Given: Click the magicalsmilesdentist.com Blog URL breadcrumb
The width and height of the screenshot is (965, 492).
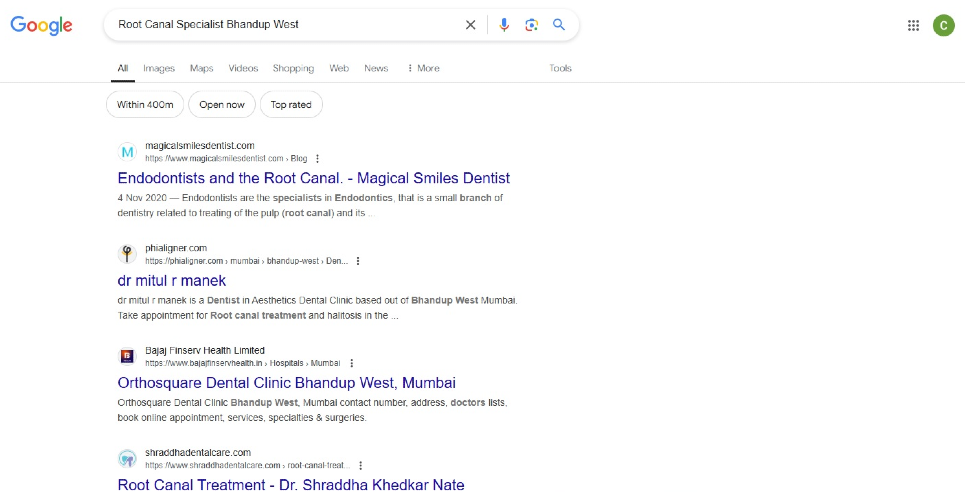Looking at the screenshot, I should 226,159.
